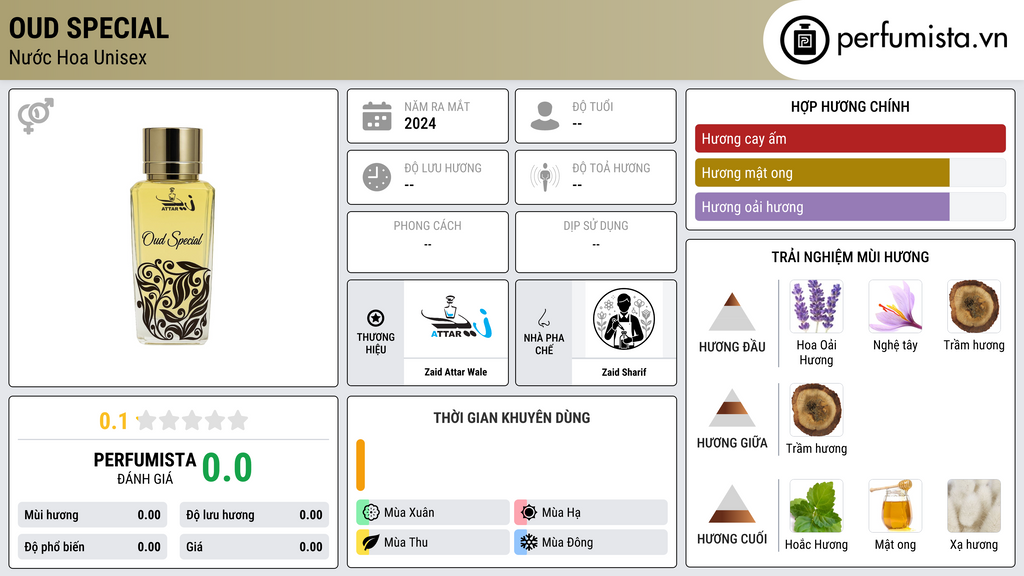The height and width of the screenshot is (576, 1024).
Task: Click the Zaid Sharif perfumer name
Action: coord(624,372)
